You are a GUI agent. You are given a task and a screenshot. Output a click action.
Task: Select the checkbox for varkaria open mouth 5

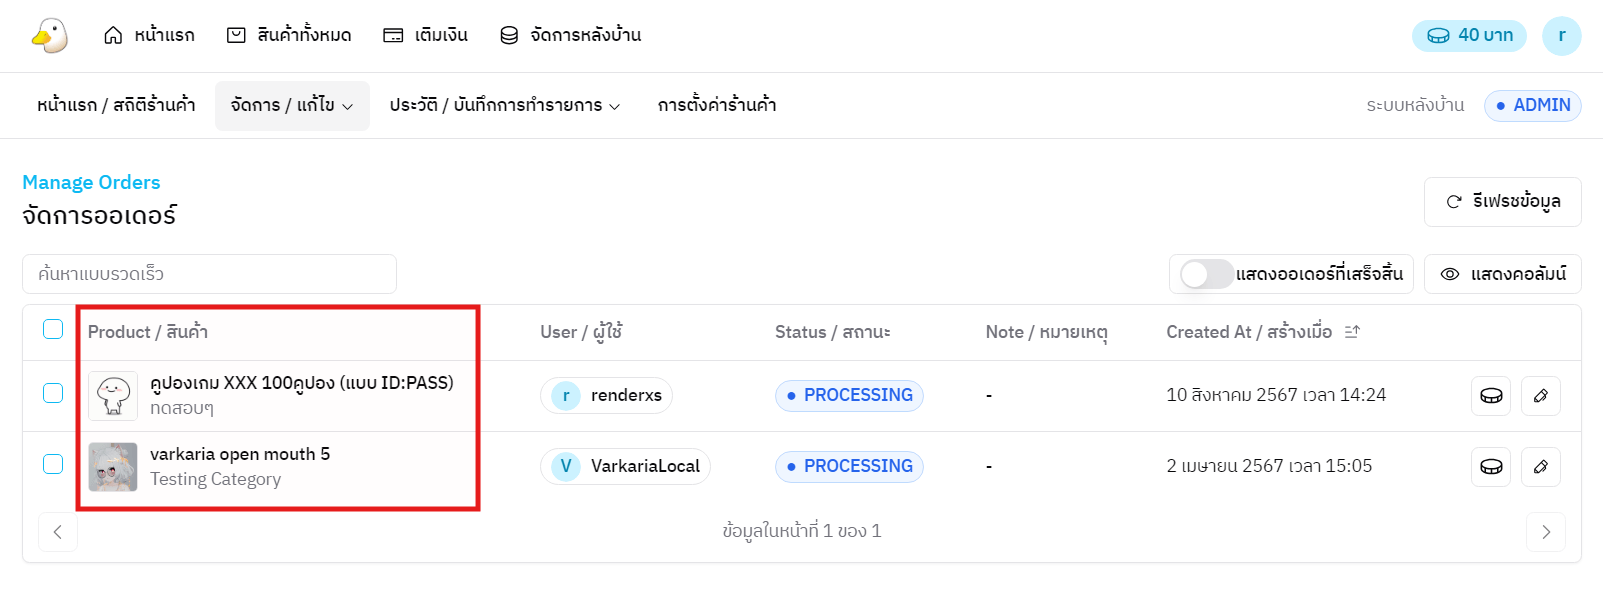53,464
